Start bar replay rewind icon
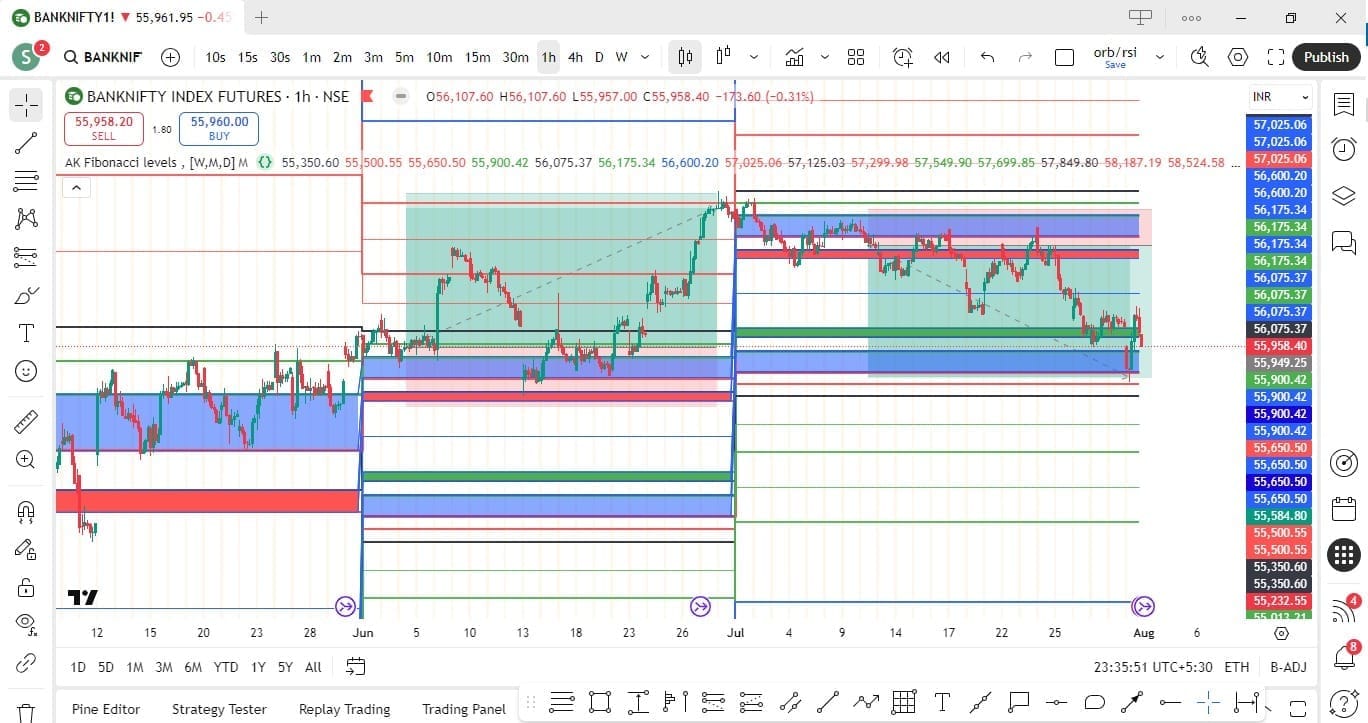 [x=941, y=57]
